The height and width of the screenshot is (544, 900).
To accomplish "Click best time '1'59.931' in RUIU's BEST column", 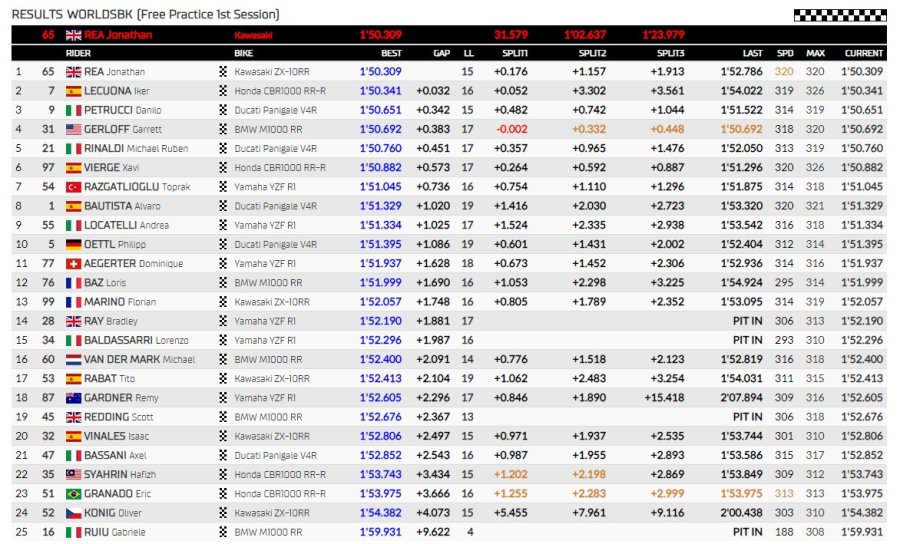I will click(381, 532).
